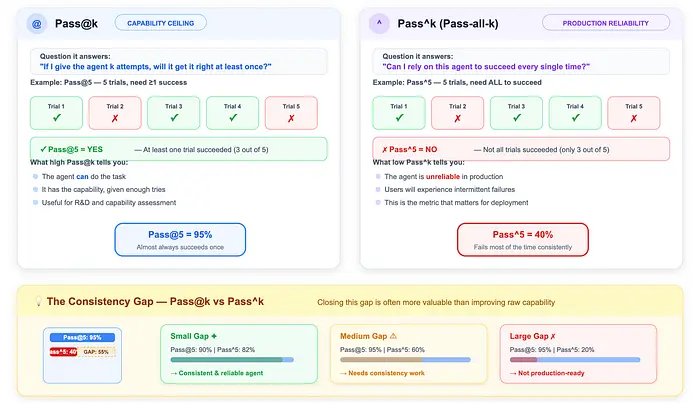
Task: Click the Pass@5 = 95% result box
Action: 180,240
